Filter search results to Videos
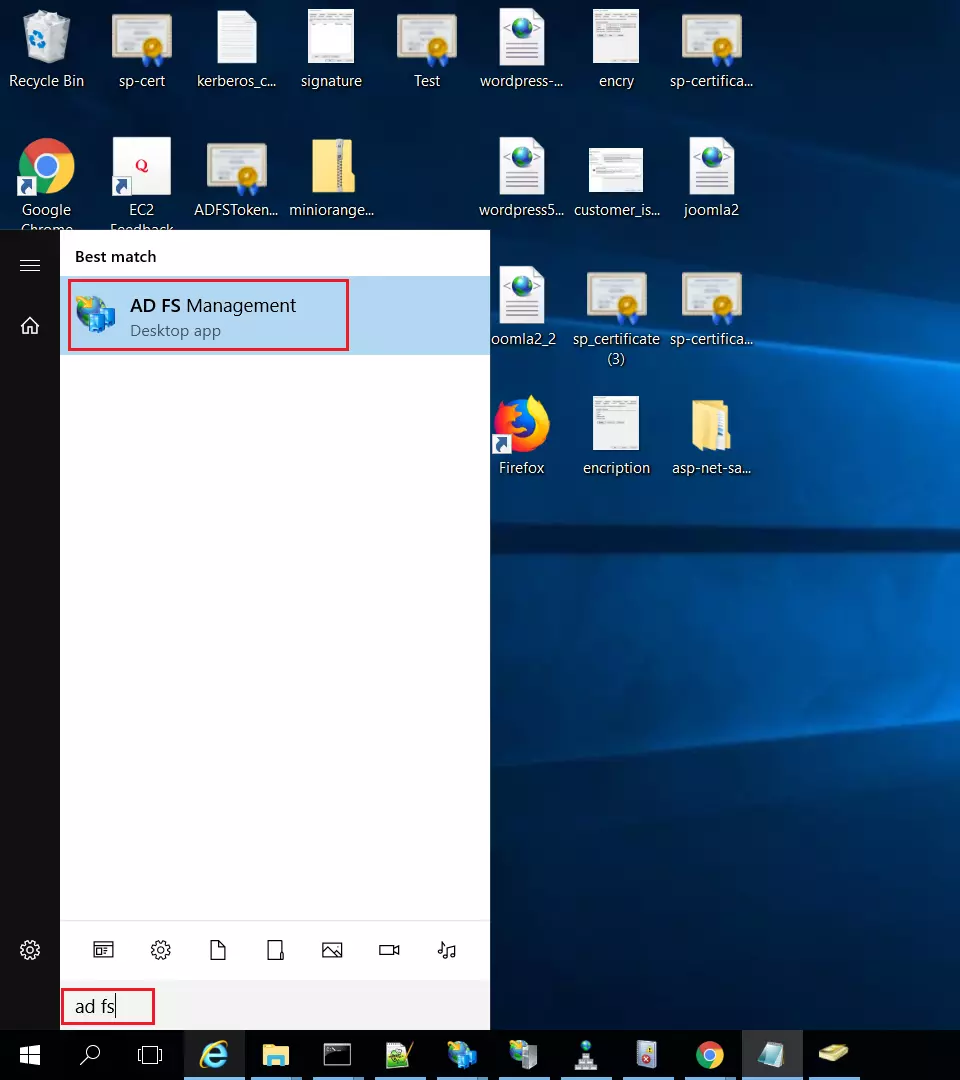960x1080 pixels. 389,950
